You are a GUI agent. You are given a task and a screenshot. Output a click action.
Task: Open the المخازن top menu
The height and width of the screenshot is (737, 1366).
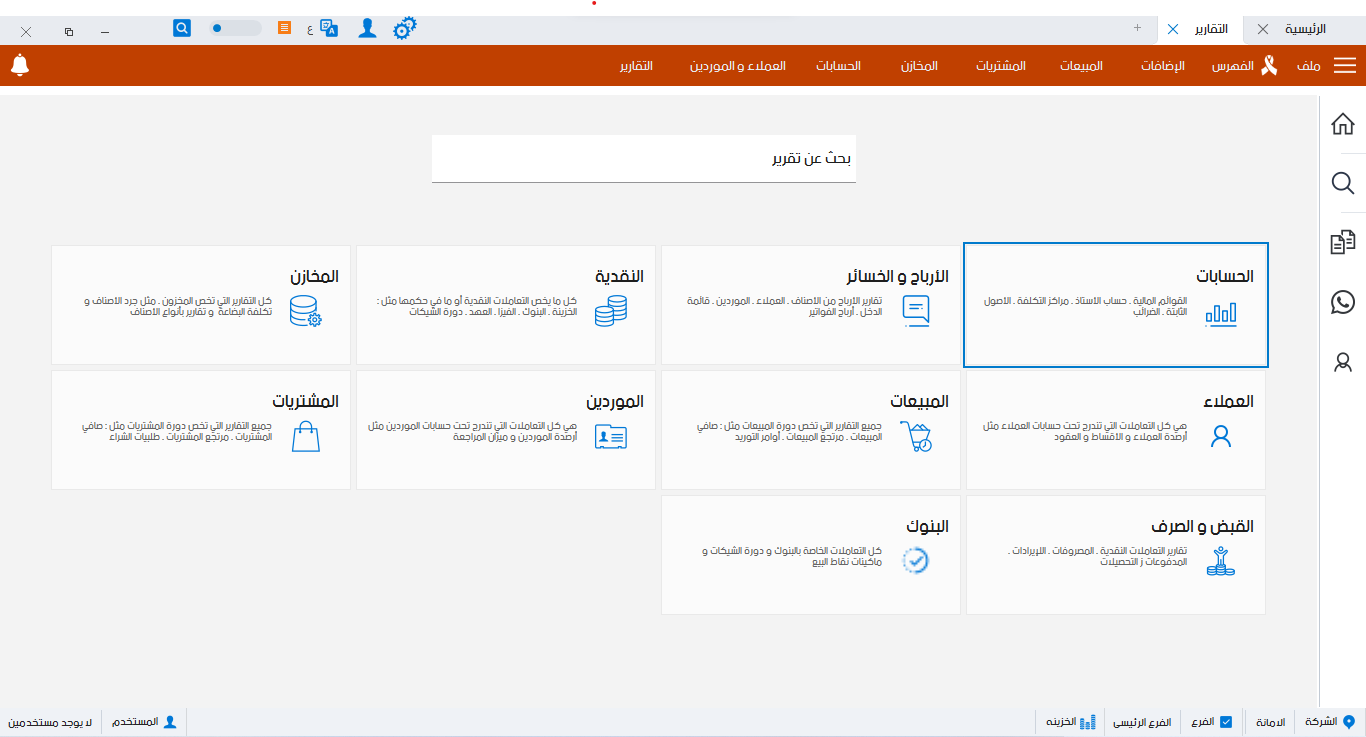tap(919, 66)
